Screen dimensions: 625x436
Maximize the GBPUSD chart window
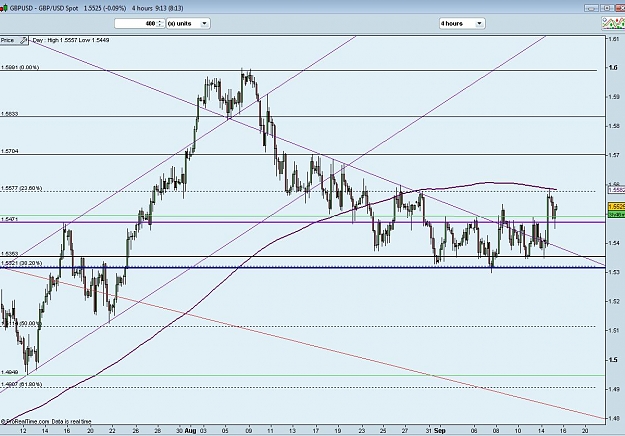pyautogui.click(x=607, y=8)
